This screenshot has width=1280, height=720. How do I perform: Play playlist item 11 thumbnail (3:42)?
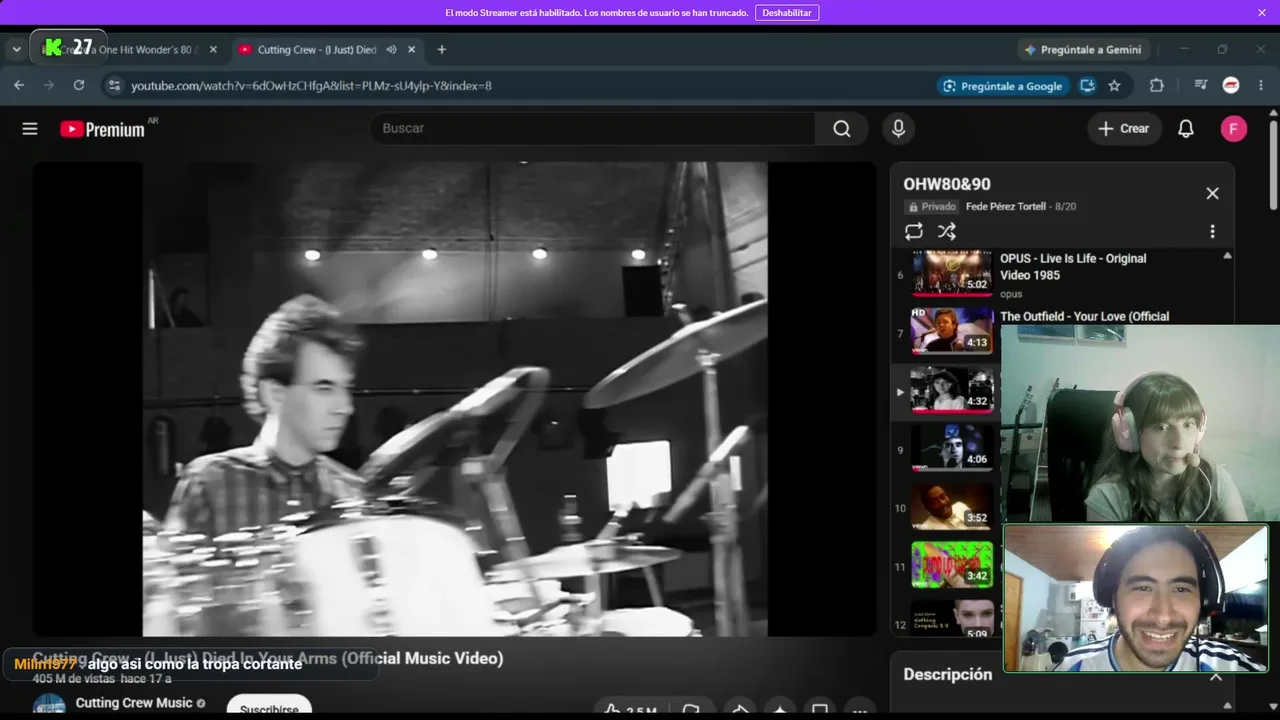pos(952,565)
